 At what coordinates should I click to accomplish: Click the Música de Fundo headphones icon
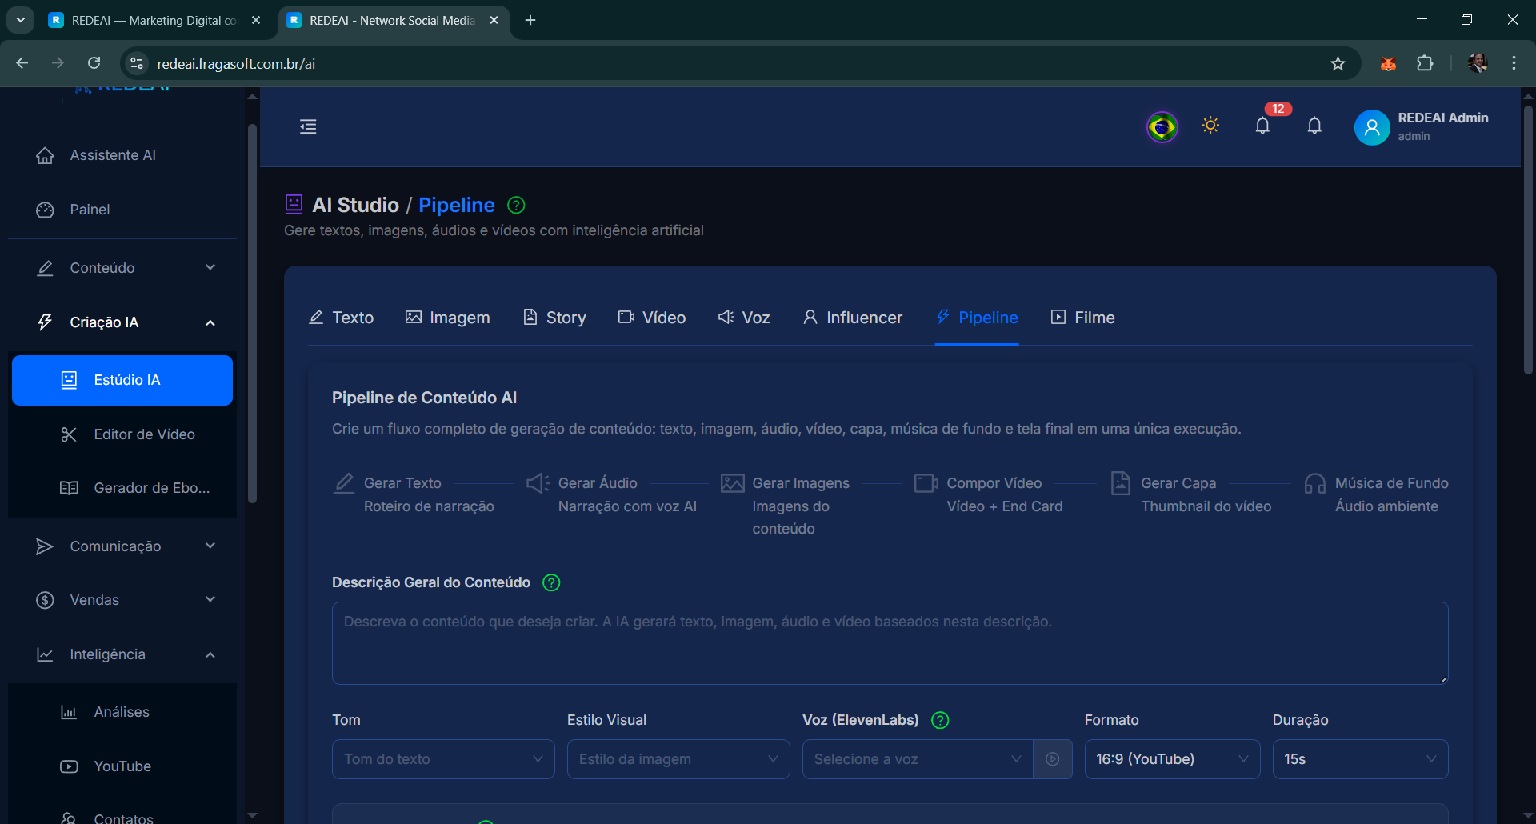[x=1315, y=484]
